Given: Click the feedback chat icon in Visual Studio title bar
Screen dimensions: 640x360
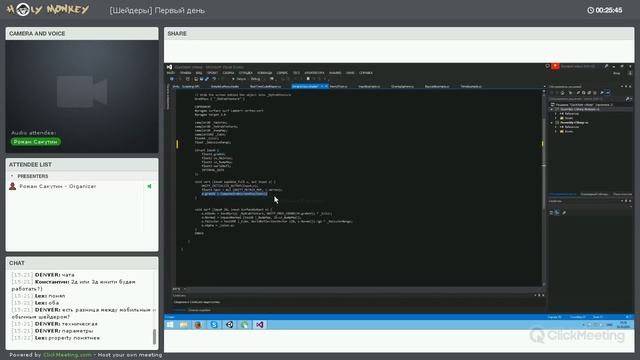Looking at the screenshot, I should tap(547, 66).
